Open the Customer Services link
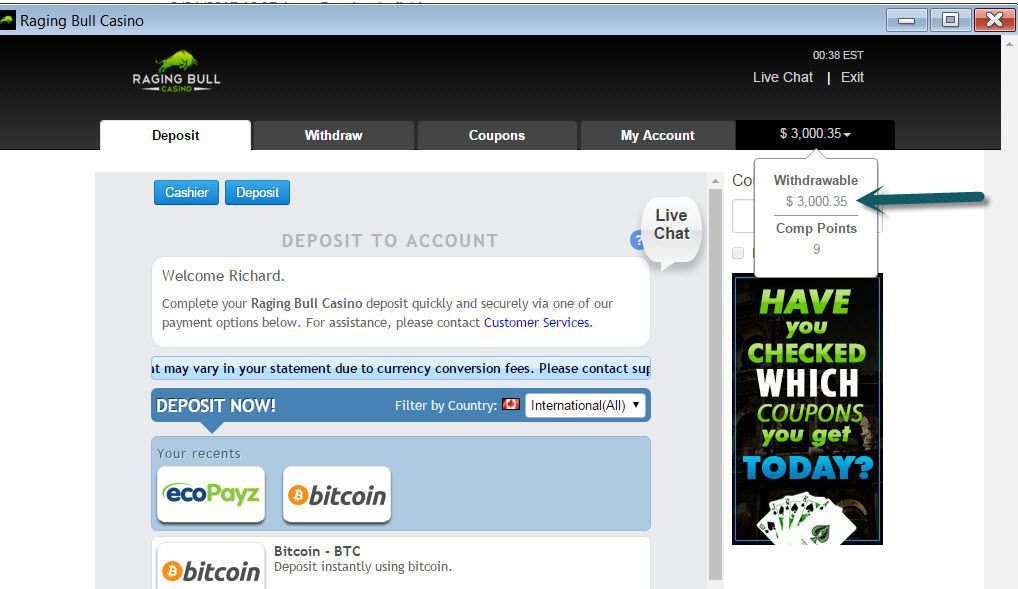Screen dimensions: 1018x589 (x=536, y=322)
